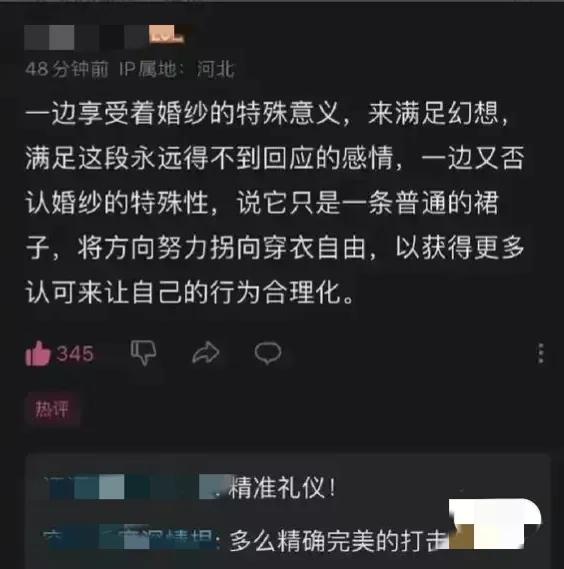The height and width of the screenshot is (569, 564).
Task: Click the 热评 hot comment tag
Action: click(52, 409)
